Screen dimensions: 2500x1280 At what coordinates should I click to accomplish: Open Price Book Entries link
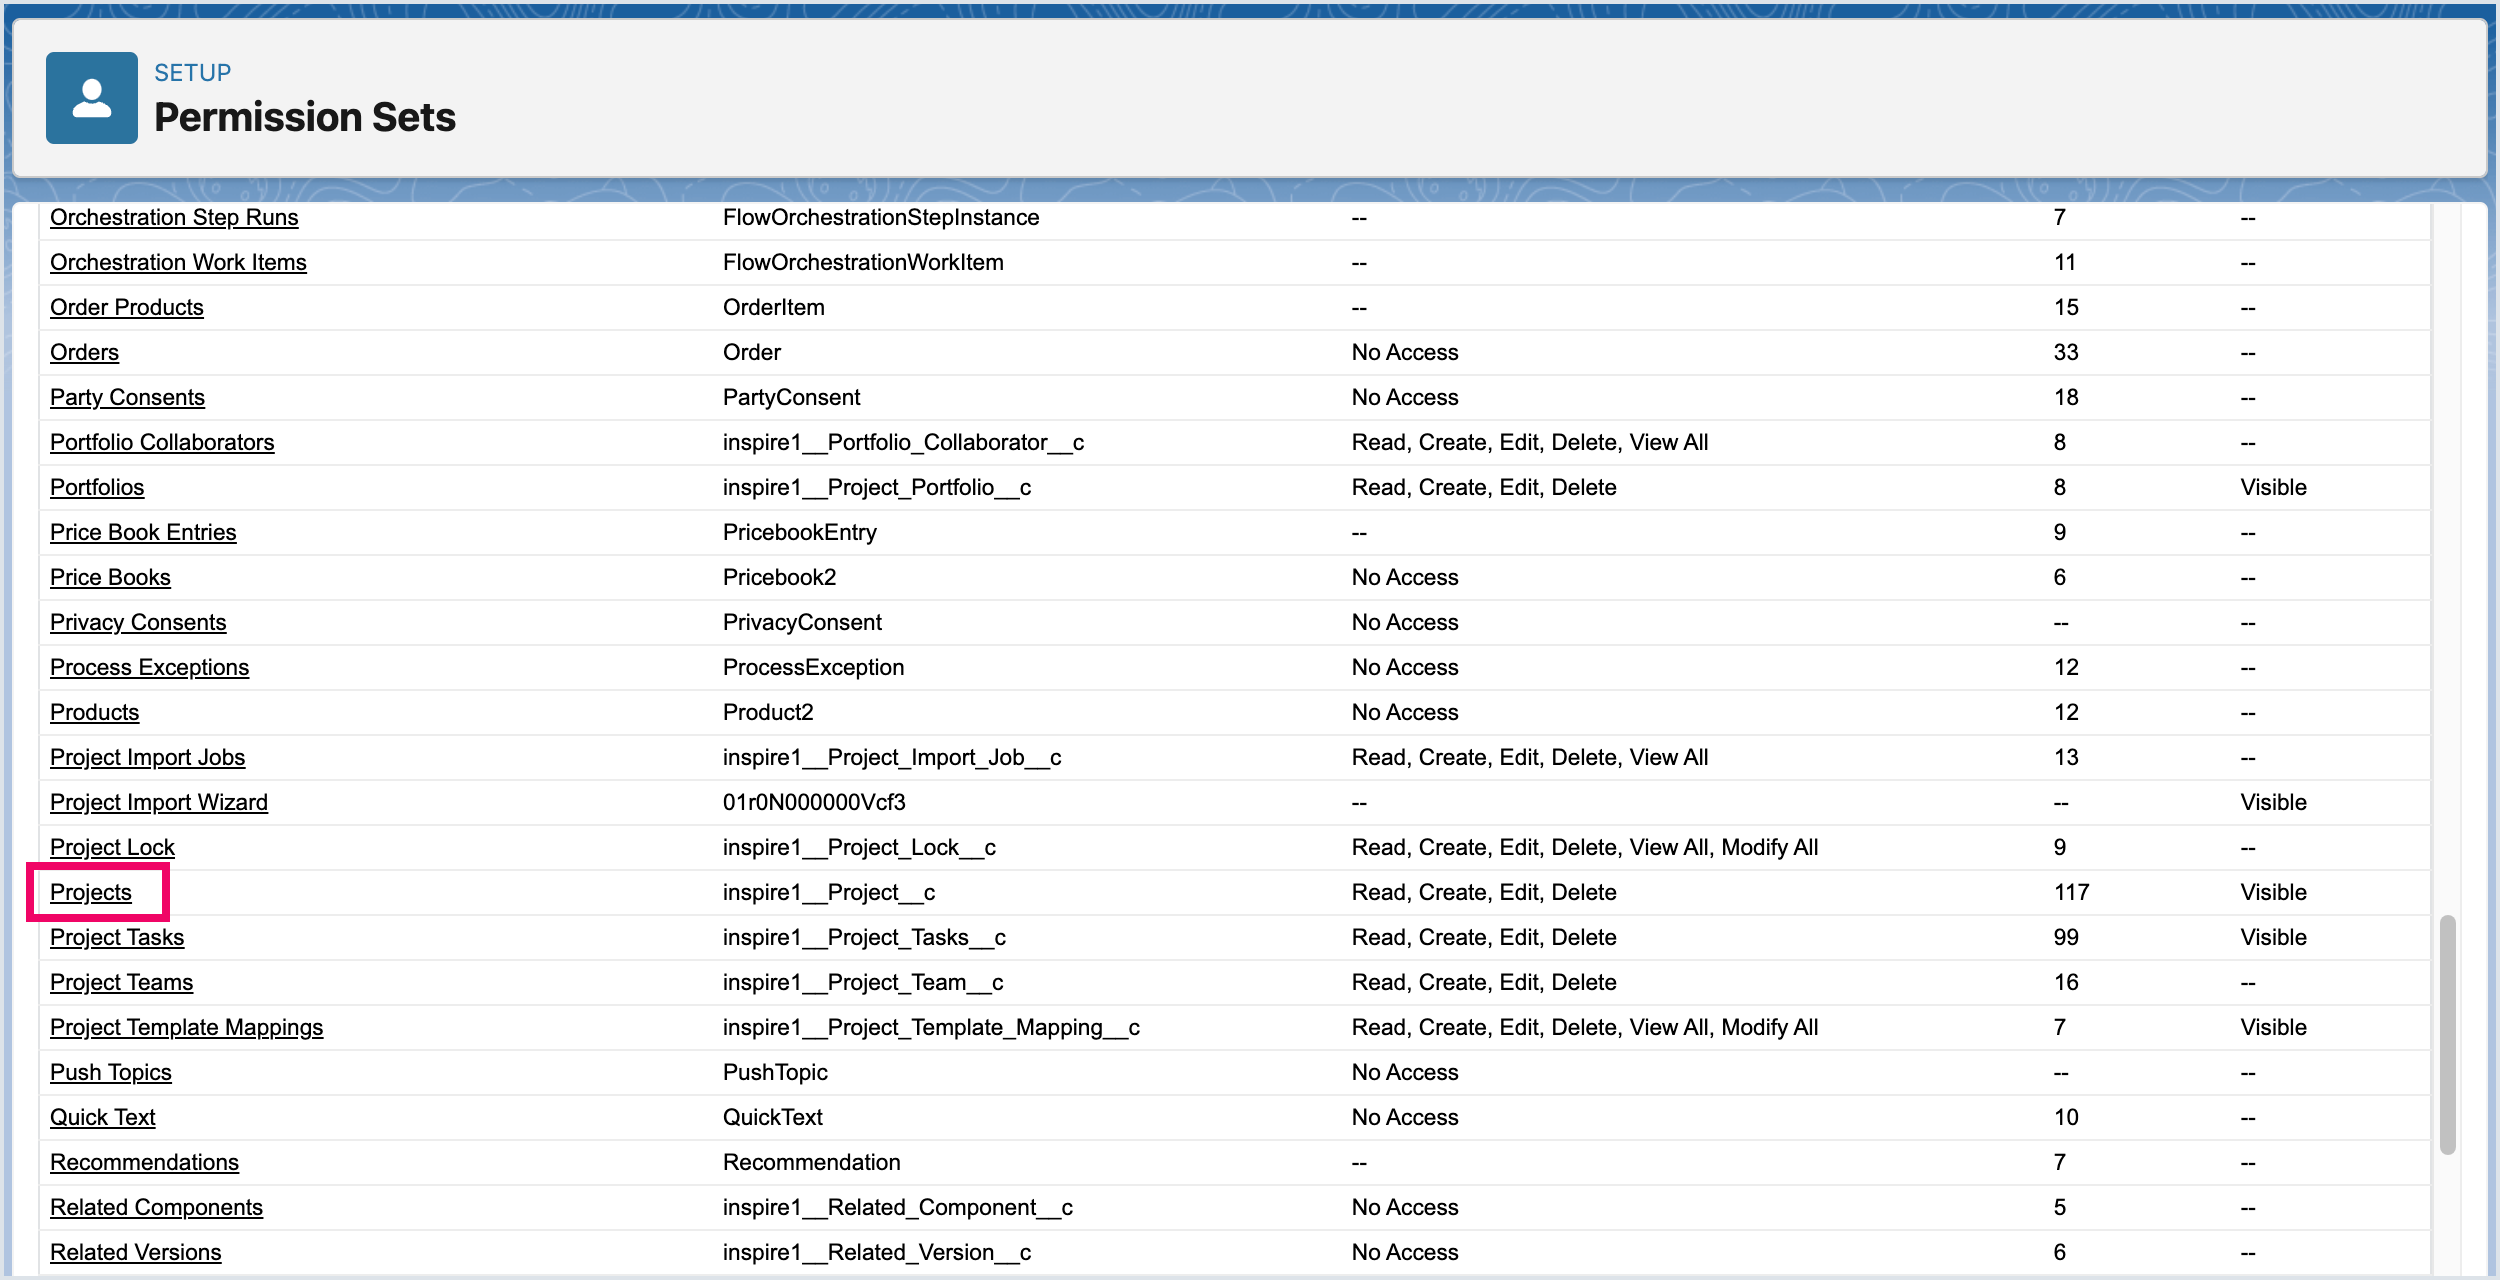pyautogui.click(x=143, y=532)
